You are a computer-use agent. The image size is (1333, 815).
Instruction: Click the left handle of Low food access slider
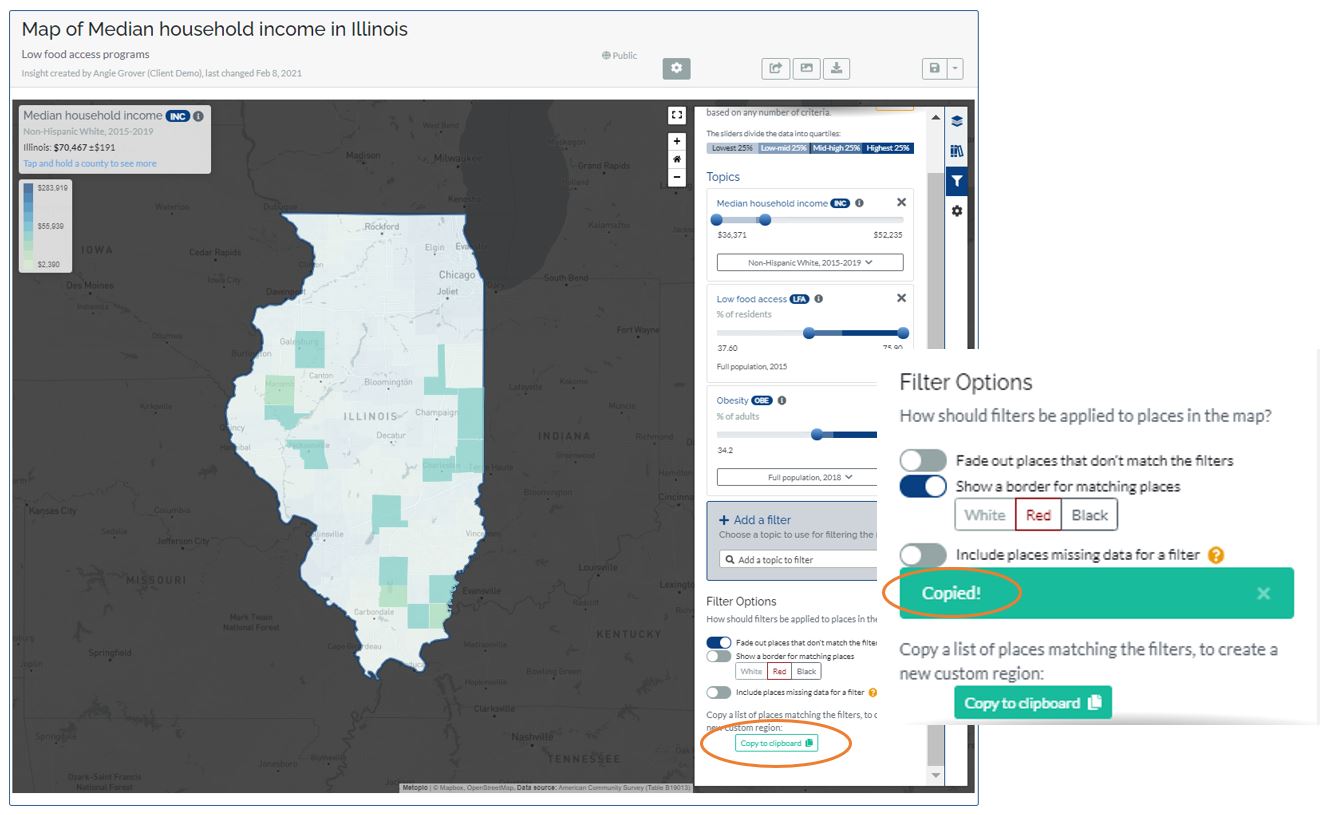tap(809, 333)
